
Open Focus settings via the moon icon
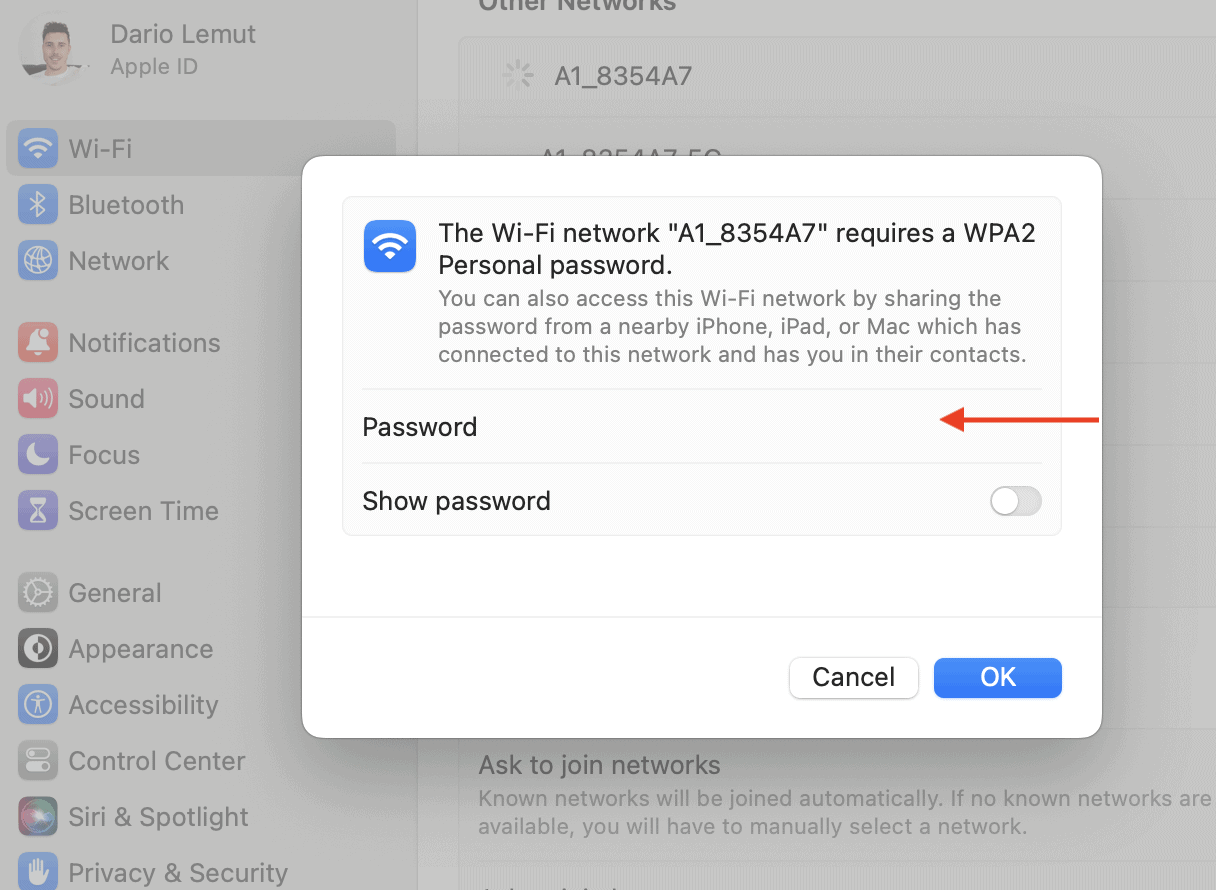pos(37,454)
